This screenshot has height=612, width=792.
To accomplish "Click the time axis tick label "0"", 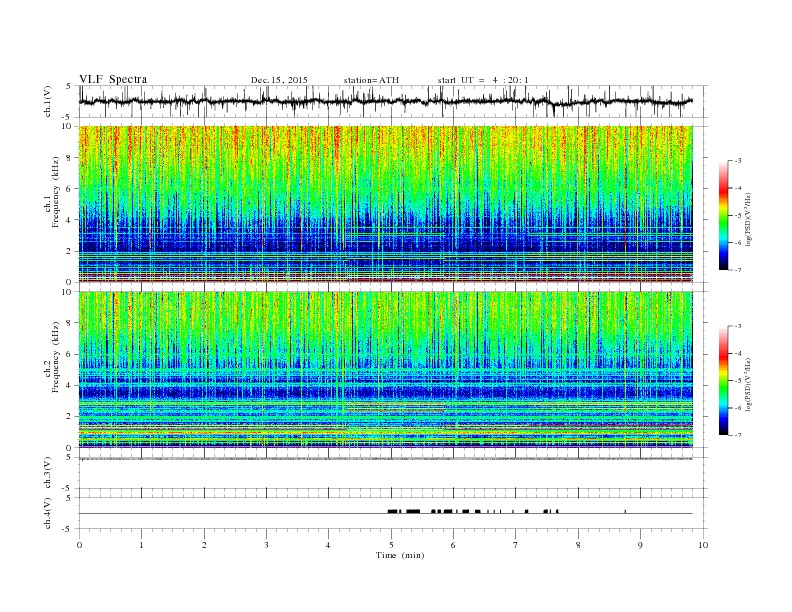I will coord(79,545).
